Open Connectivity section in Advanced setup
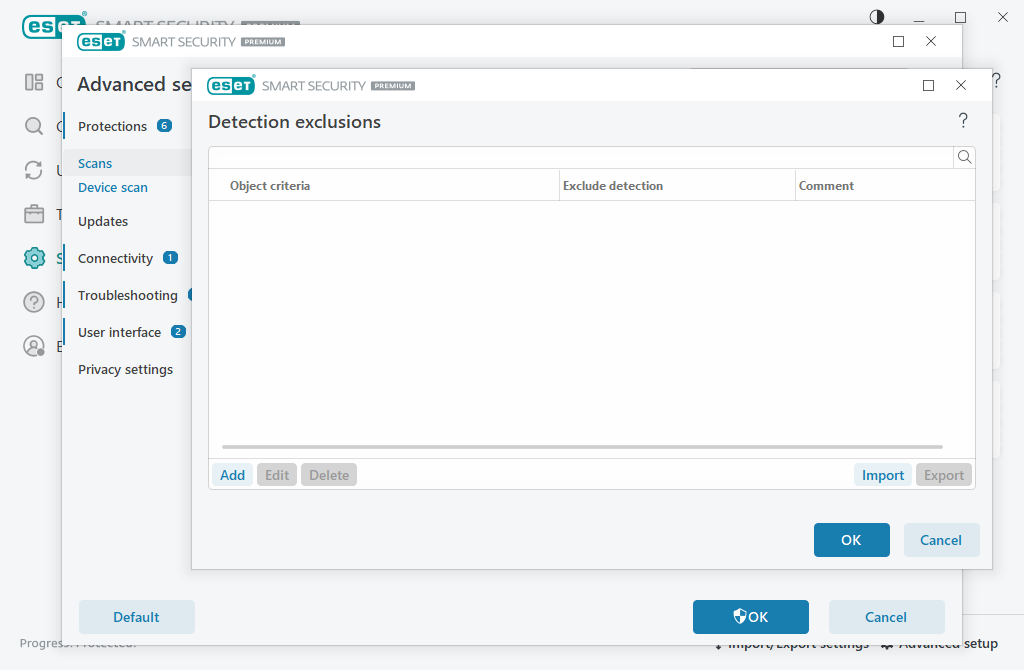 pos(116,259)
